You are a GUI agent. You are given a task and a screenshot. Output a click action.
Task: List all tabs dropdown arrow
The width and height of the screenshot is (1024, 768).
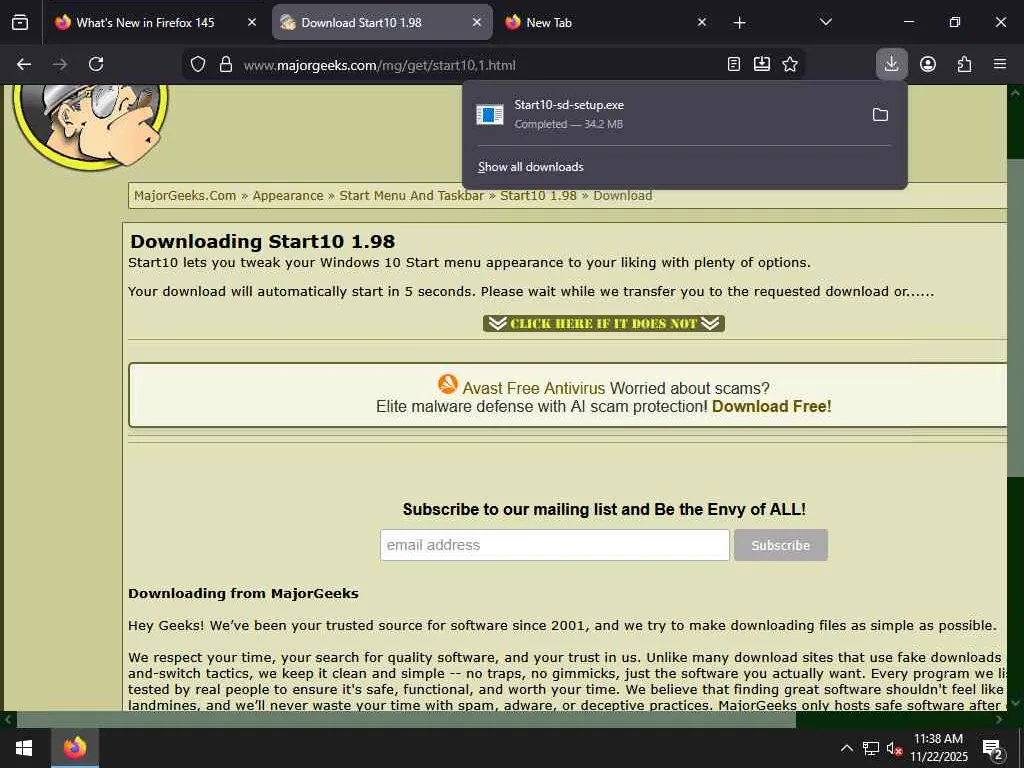tap(825, 22)
